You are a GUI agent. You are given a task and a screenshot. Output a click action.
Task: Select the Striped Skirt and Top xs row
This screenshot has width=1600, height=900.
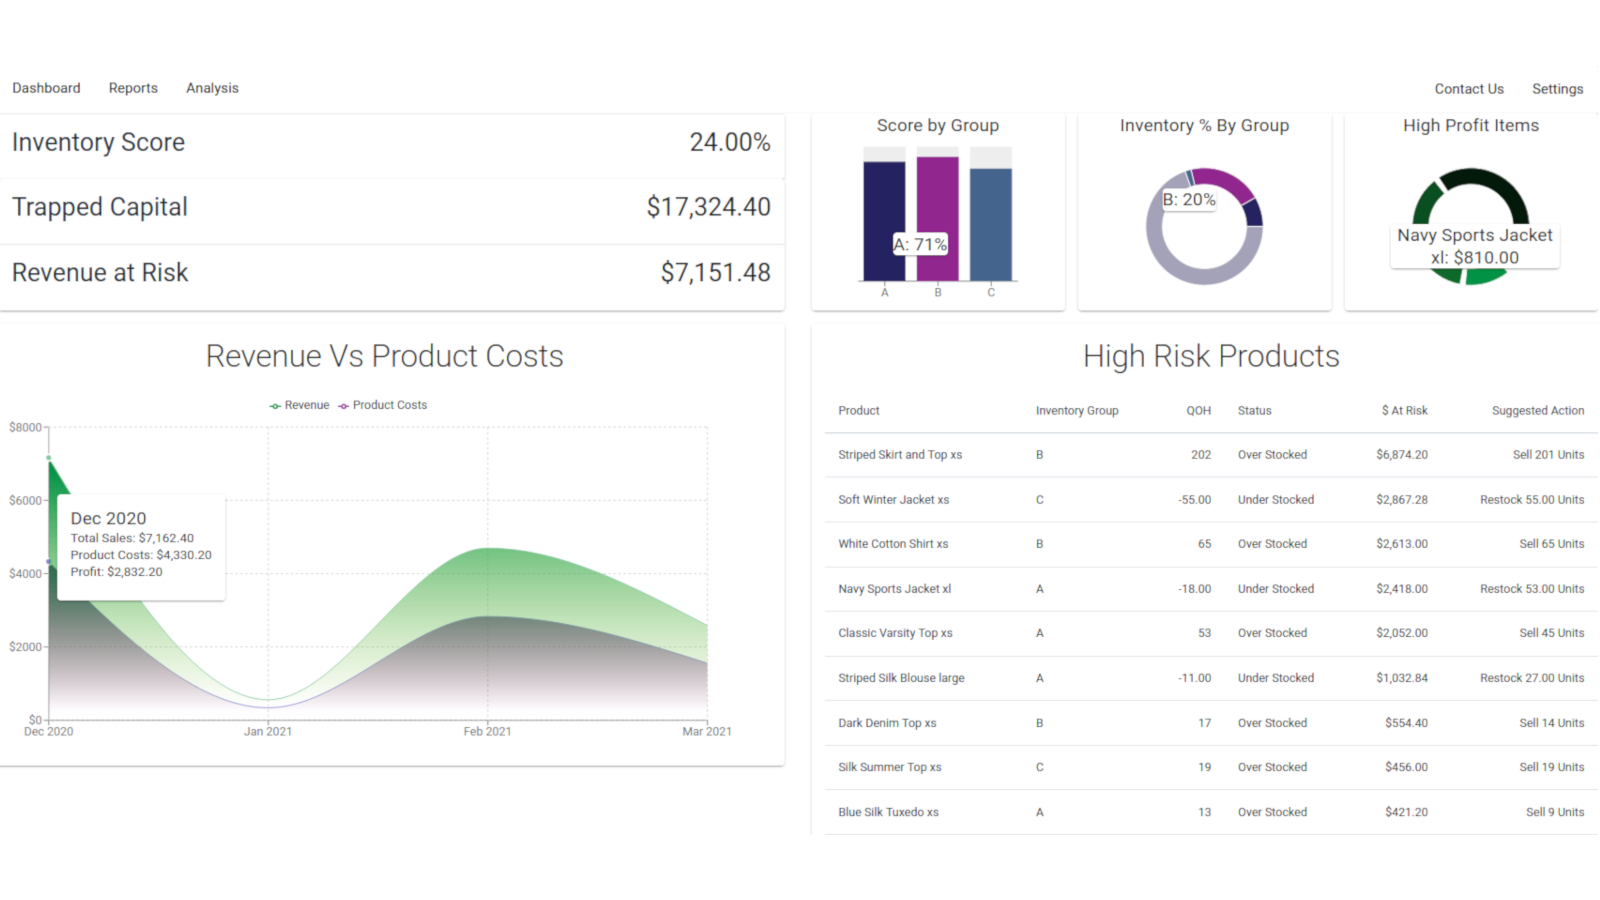tap(1211, 455)
